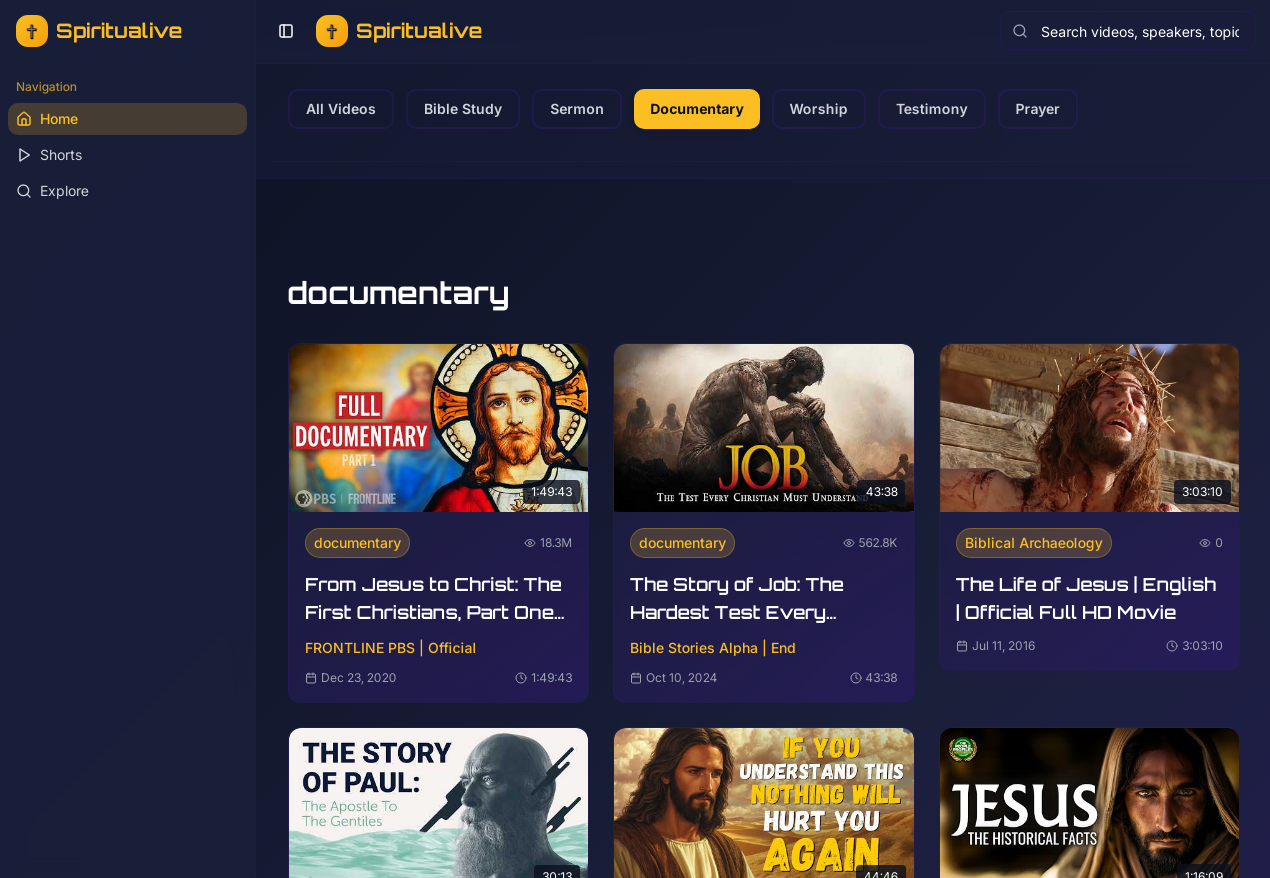Click the Home house icon
Viewport: 1270px width, 878px height.
tap(24, 119)
